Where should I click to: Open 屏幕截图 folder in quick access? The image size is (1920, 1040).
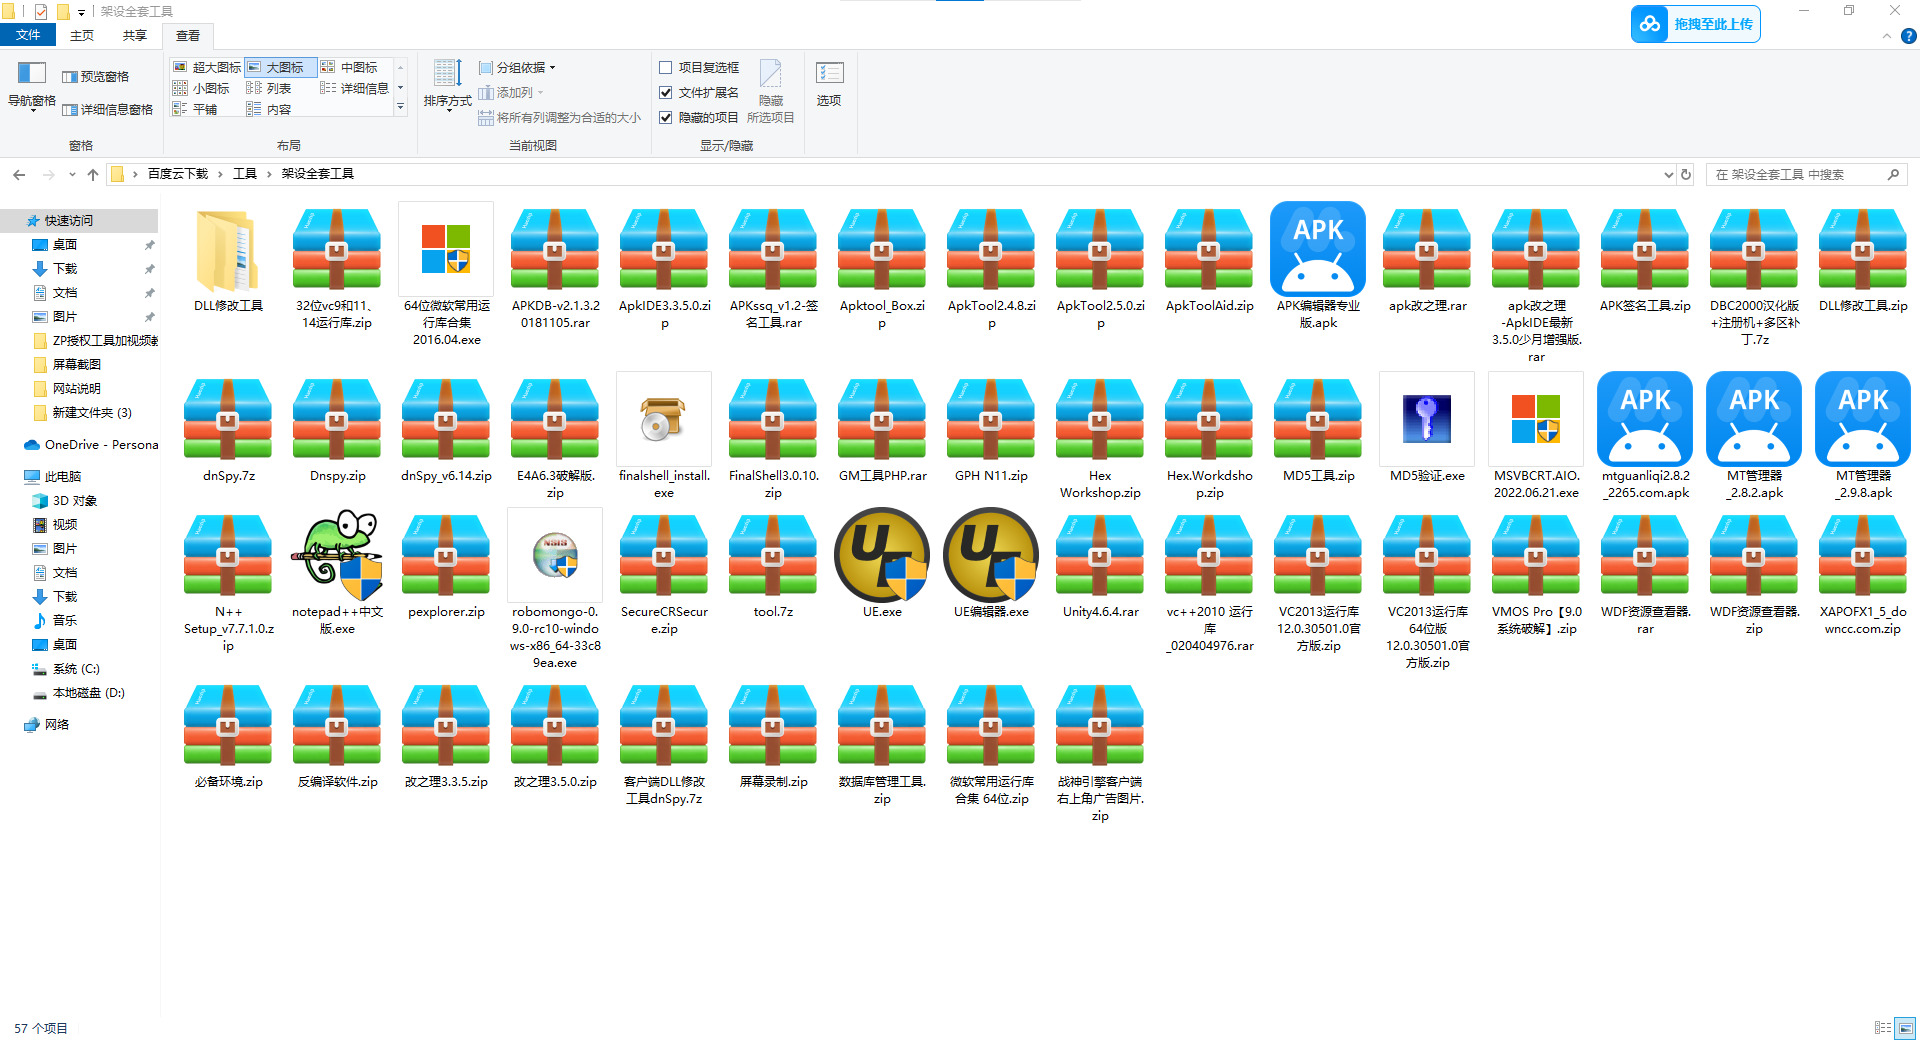76,364
